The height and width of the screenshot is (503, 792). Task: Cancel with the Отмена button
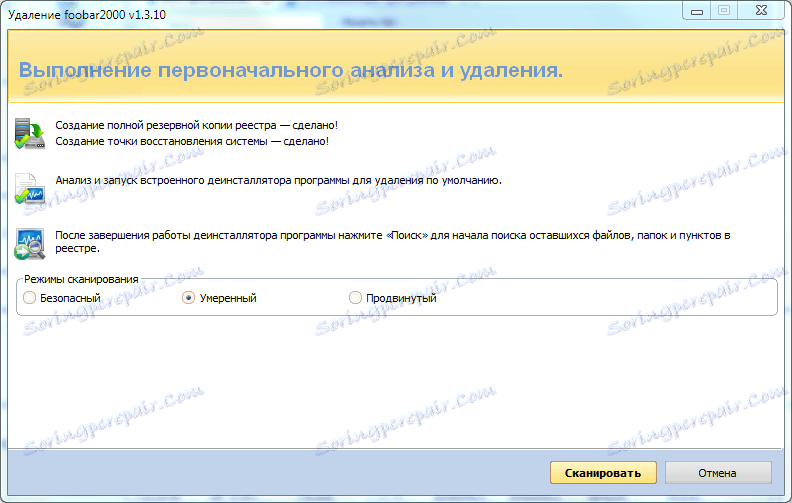pyautogui.click(x=718, y=473)
